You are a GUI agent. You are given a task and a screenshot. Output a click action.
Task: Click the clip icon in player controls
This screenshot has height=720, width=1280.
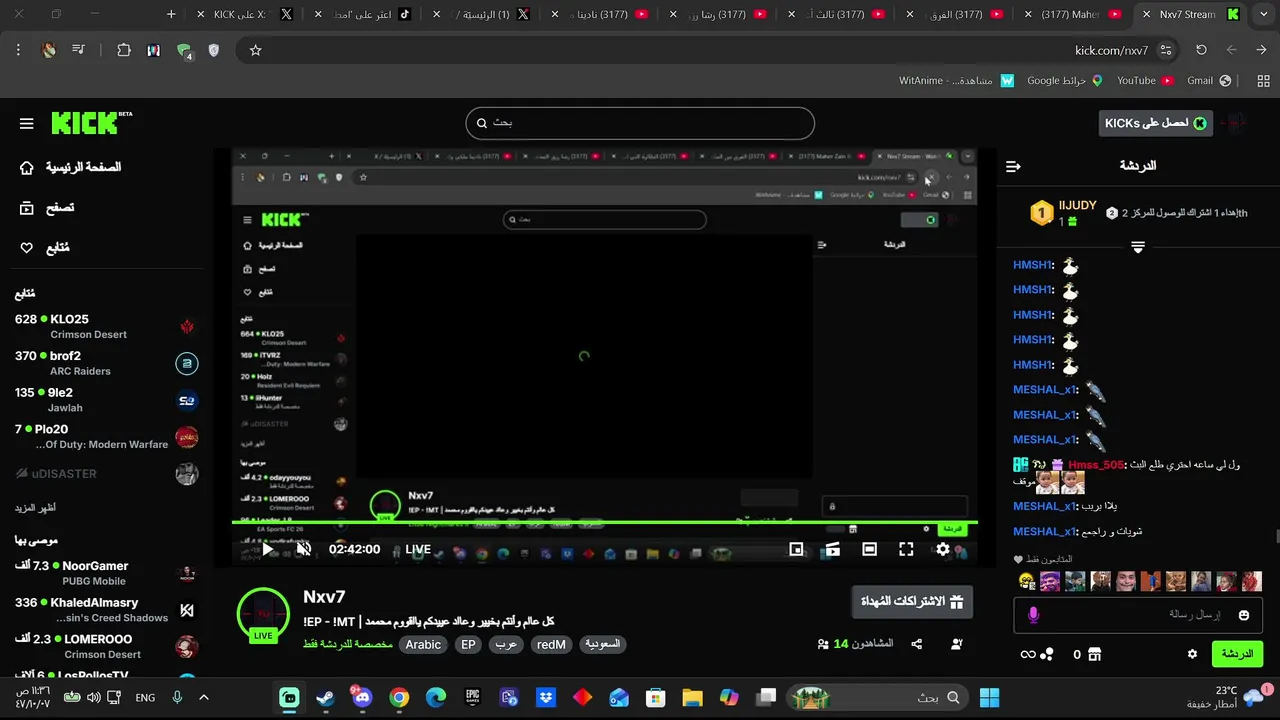click(x=832, y=549)
